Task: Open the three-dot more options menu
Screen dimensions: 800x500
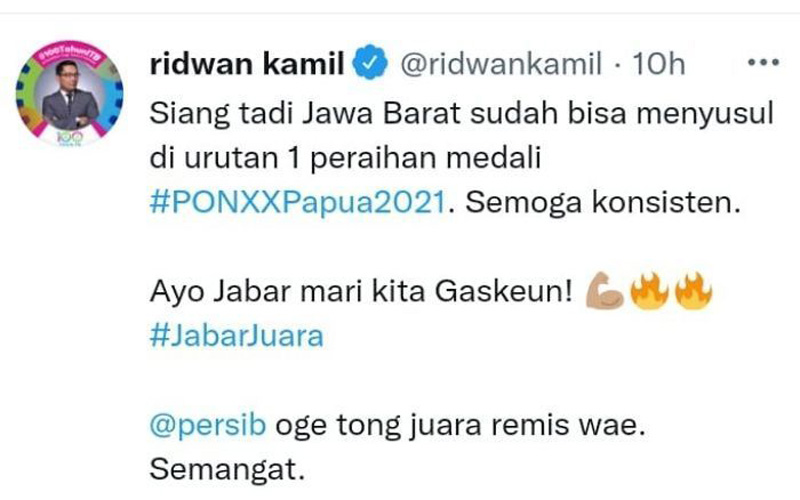Action: coord(764,62)
